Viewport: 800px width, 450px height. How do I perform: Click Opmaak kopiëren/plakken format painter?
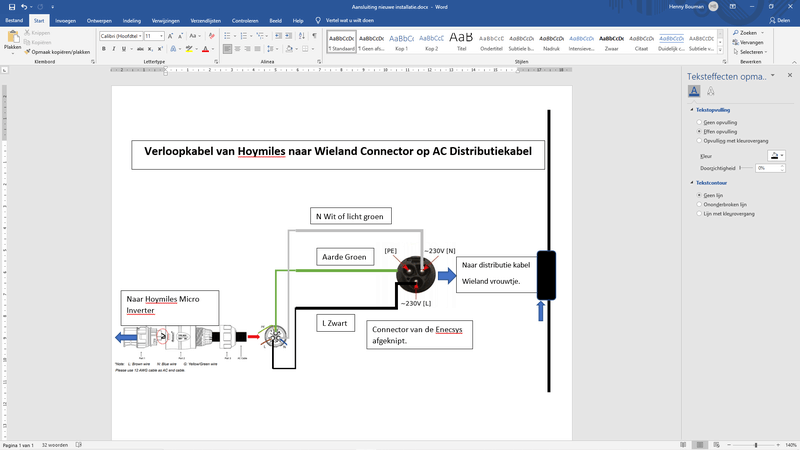57,52
